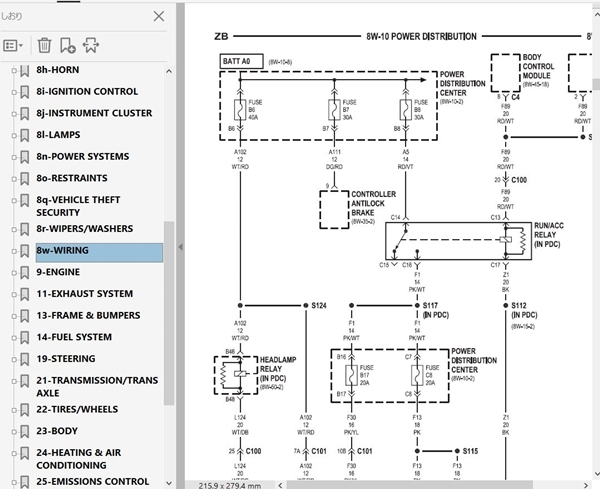Viewport: 600px width, 489px height.
Task: Click the bookmark icon beside 19-STEERING
Action: click(x=24, y=359)
